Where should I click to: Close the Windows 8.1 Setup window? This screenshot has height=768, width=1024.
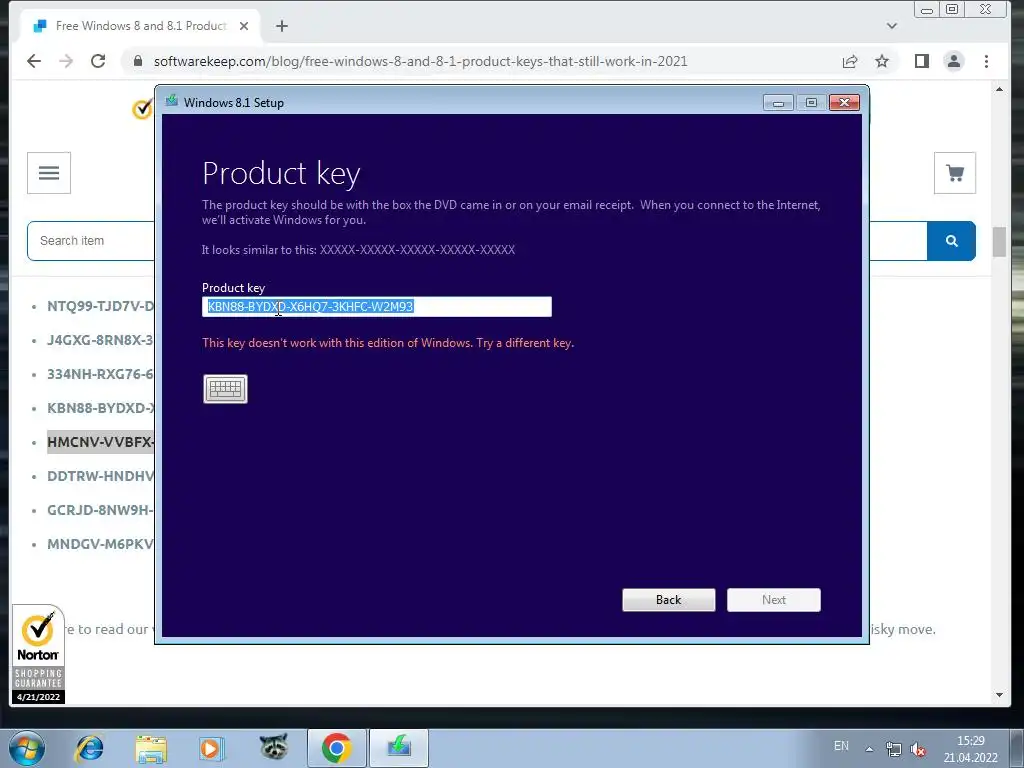pos(844,103)
